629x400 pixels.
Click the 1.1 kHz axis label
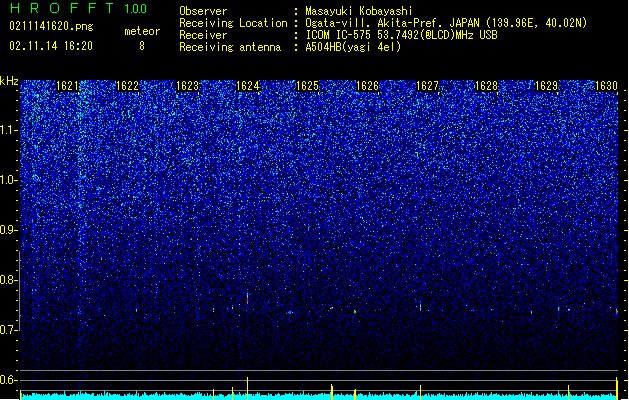[x=9, y=130]
